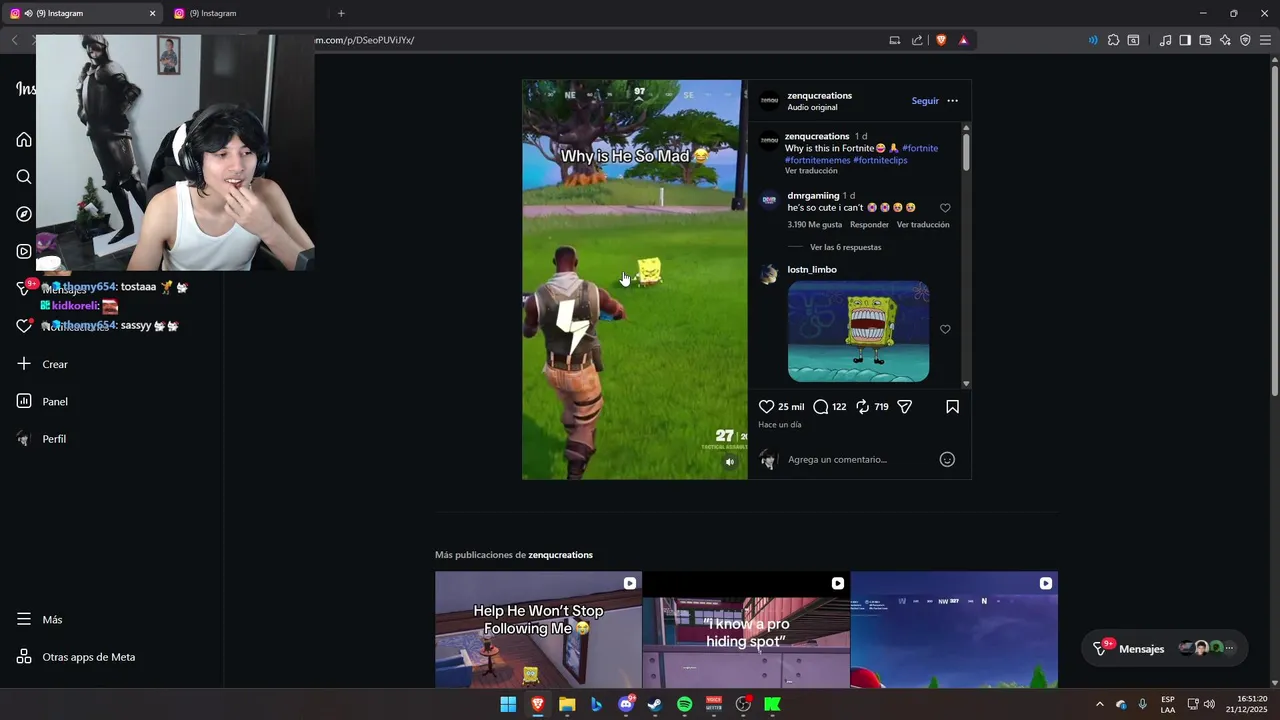Open File Explorer from the taskbar
This screenshot has height=720, width=1280.
coord(567,704)
